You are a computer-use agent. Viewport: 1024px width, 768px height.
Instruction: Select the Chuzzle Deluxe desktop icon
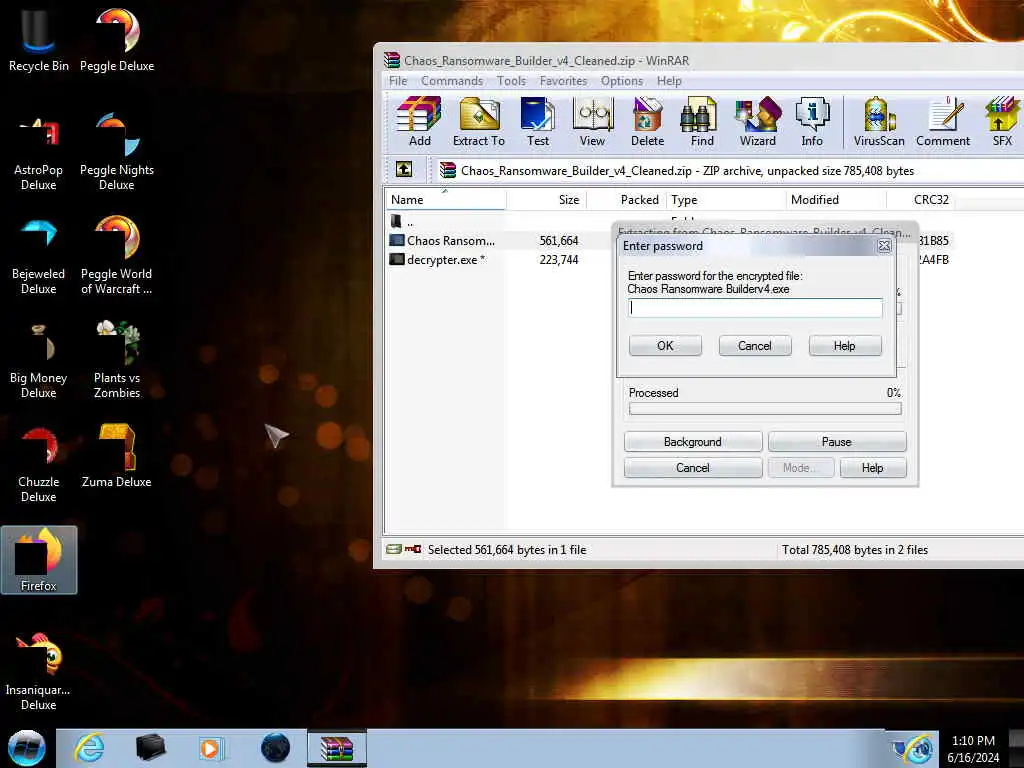[39, 465]
